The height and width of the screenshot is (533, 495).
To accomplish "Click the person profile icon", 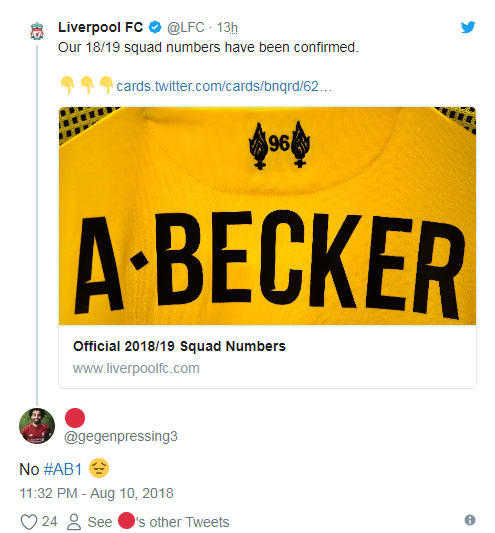I will pyautogui.click(x=74, y=522).
